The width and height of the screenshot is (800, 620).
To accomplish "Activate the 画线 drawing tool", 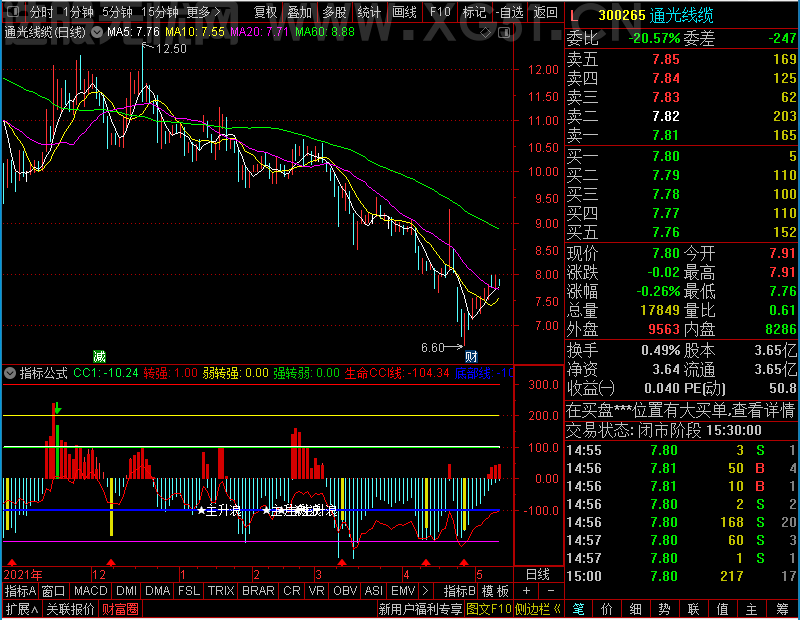I will (404, 12).
